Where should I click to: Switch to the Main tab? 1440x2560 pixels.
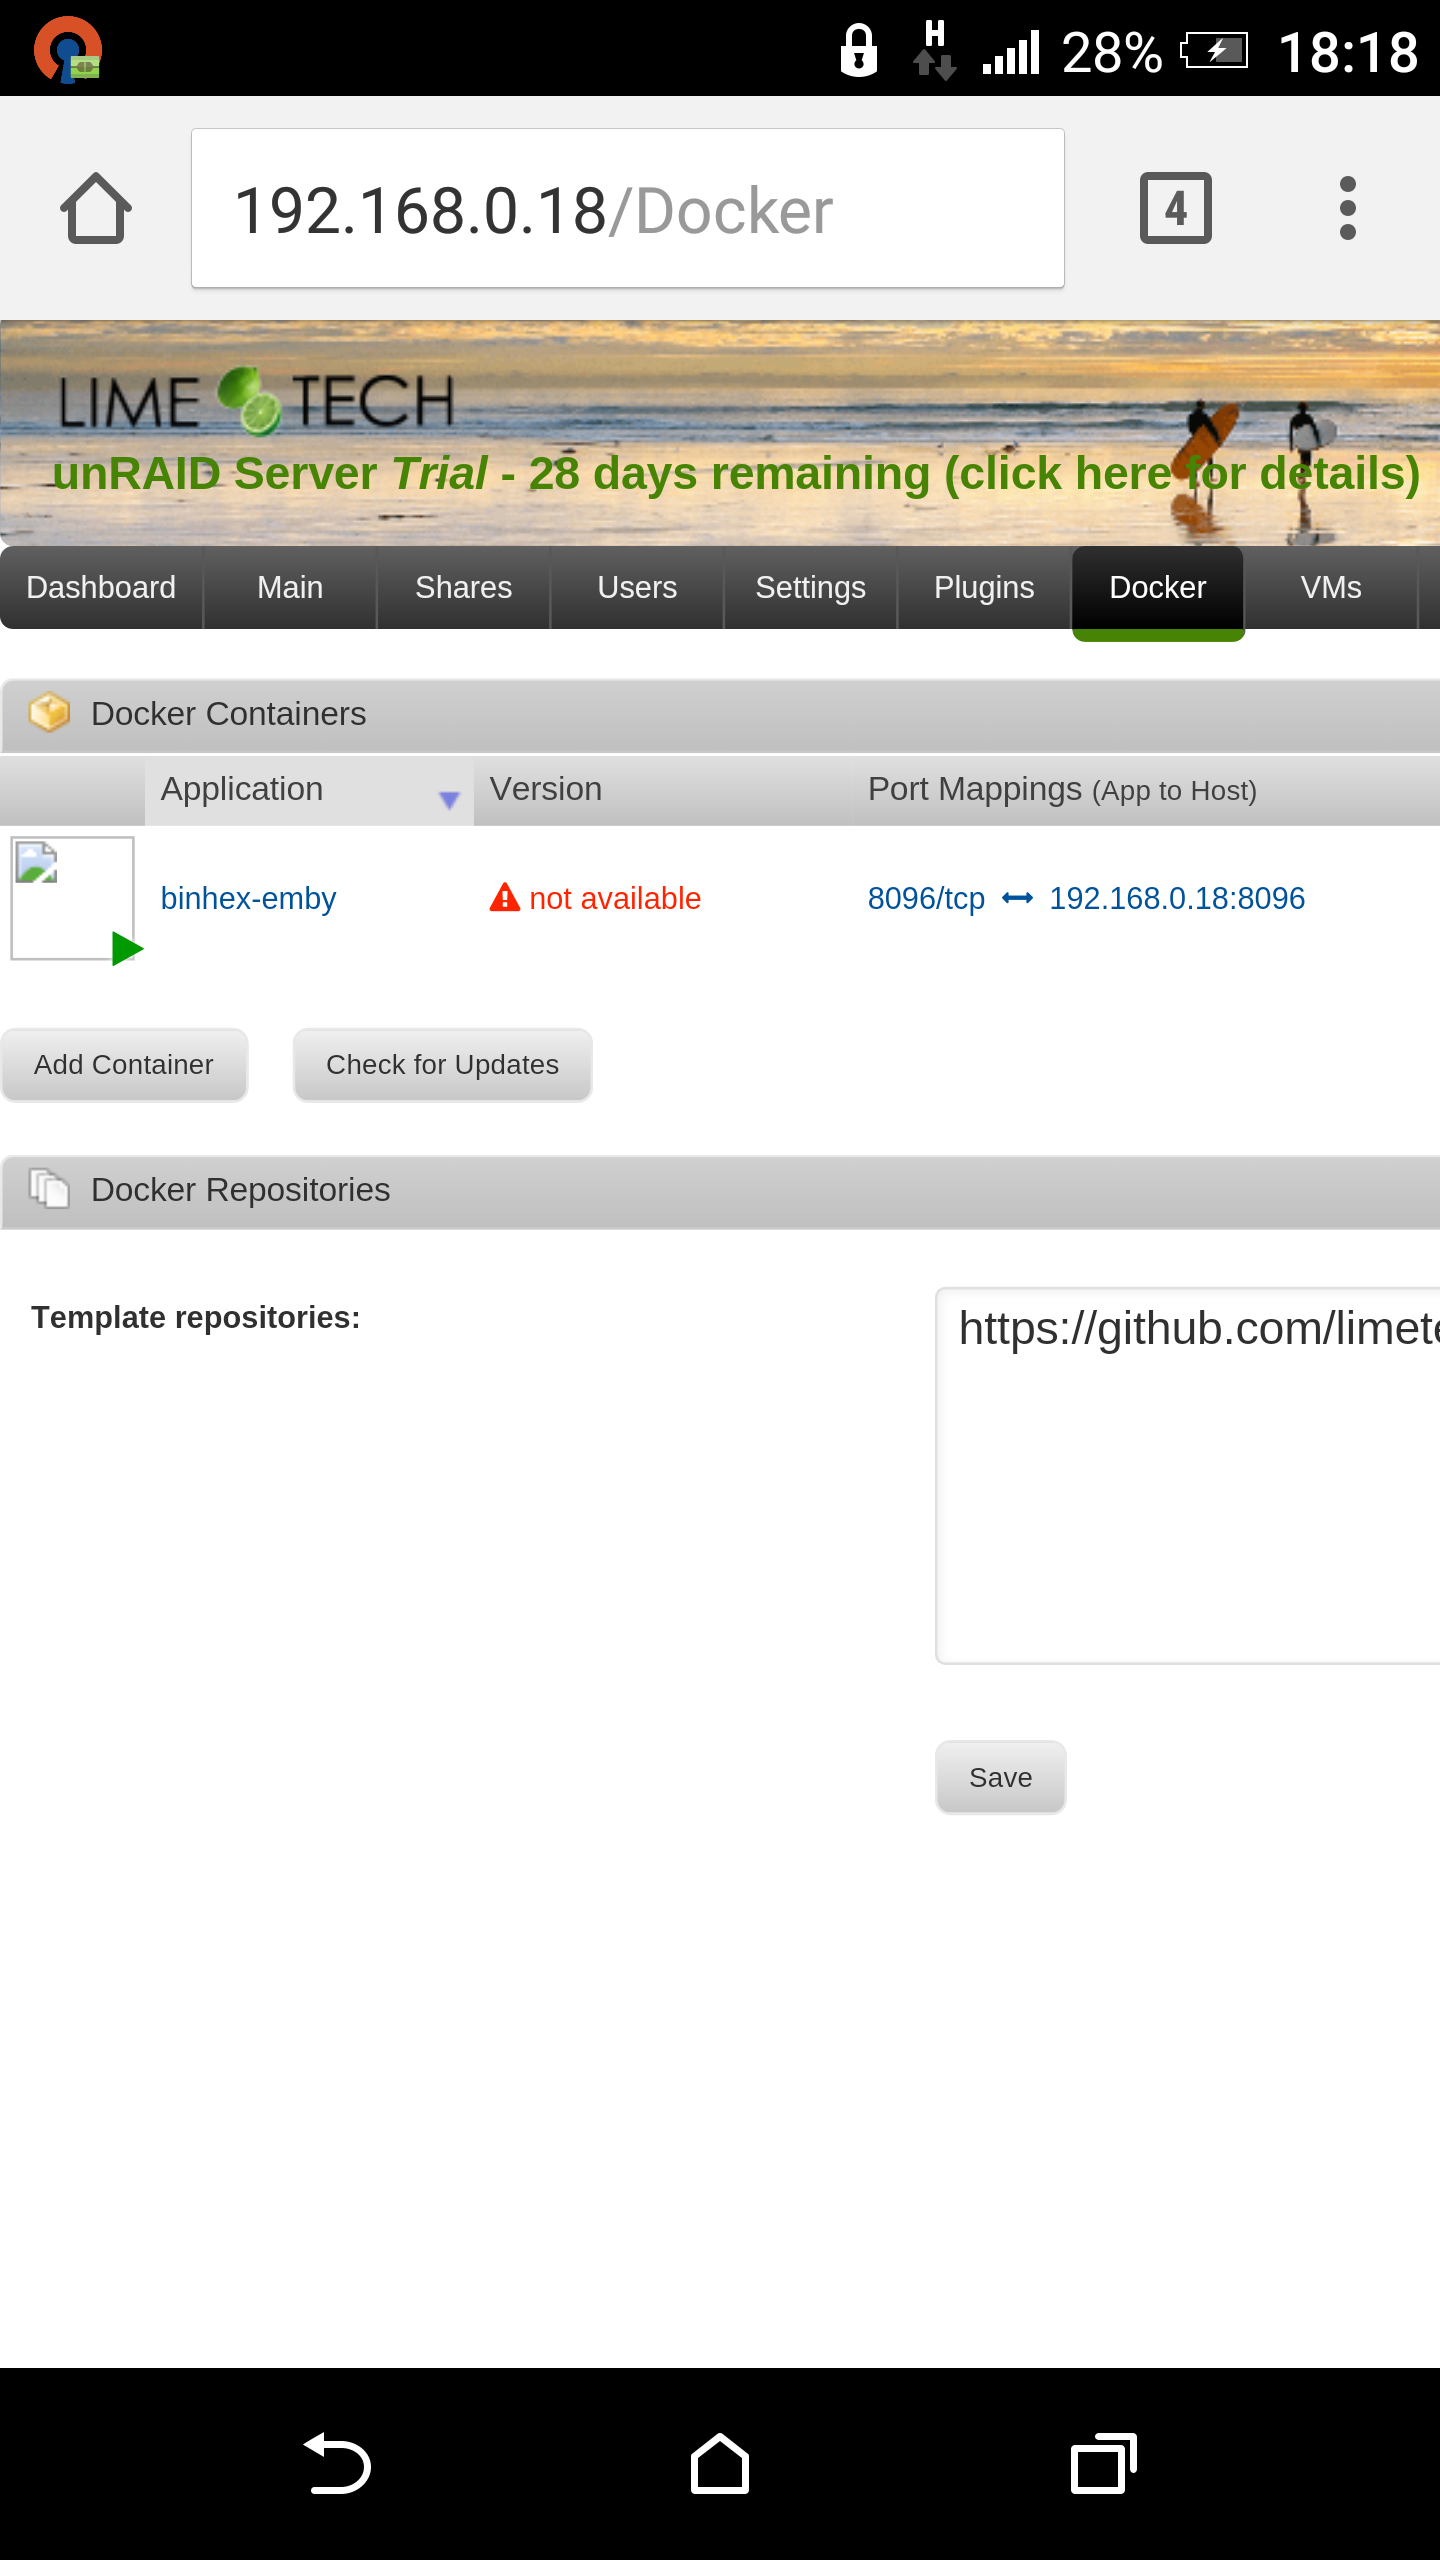pos(290,587)
